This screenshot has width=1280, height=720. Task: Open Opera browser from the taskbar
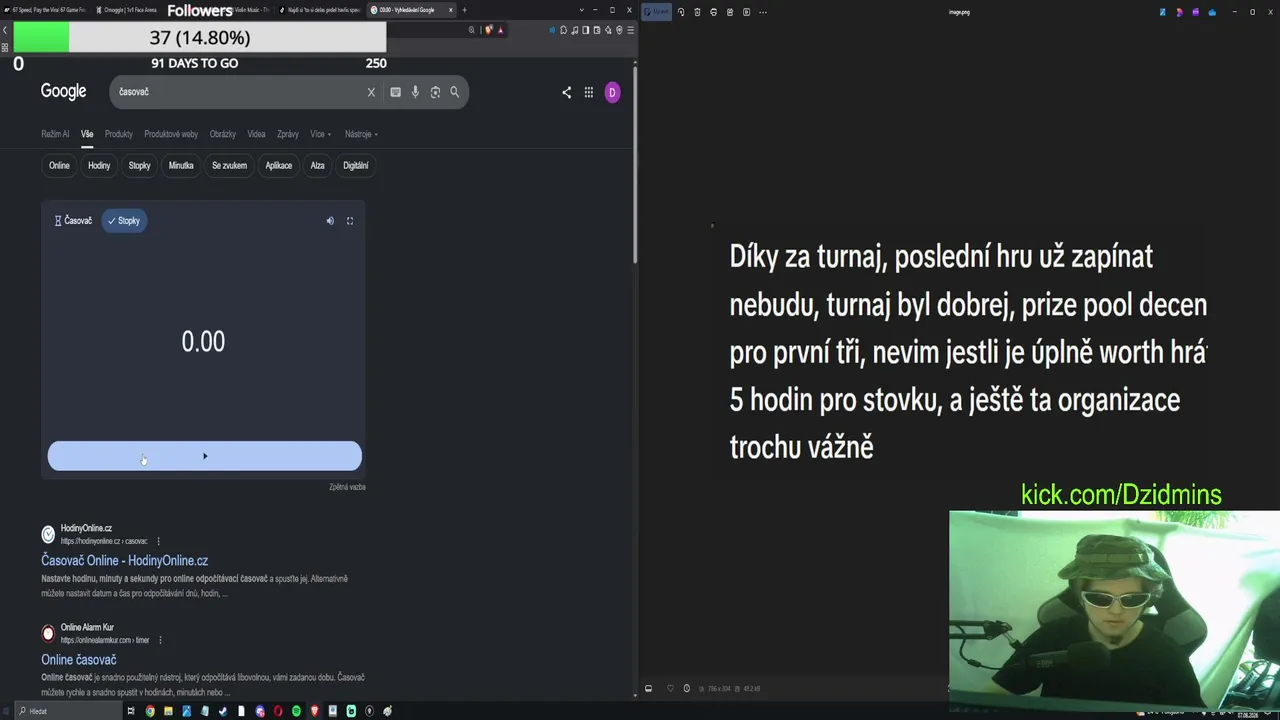point(278,711)
